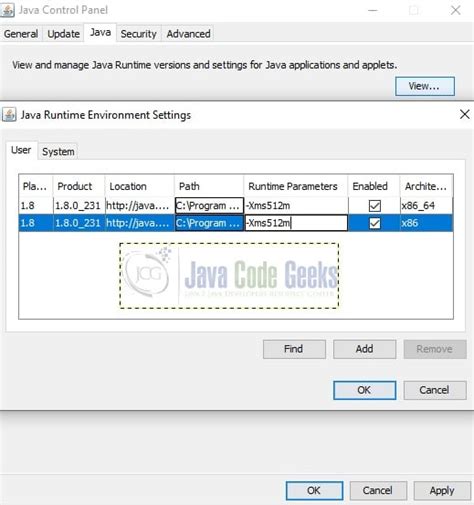
Task: Click OK in the Java Control Panel
Action: pos(314,491)
